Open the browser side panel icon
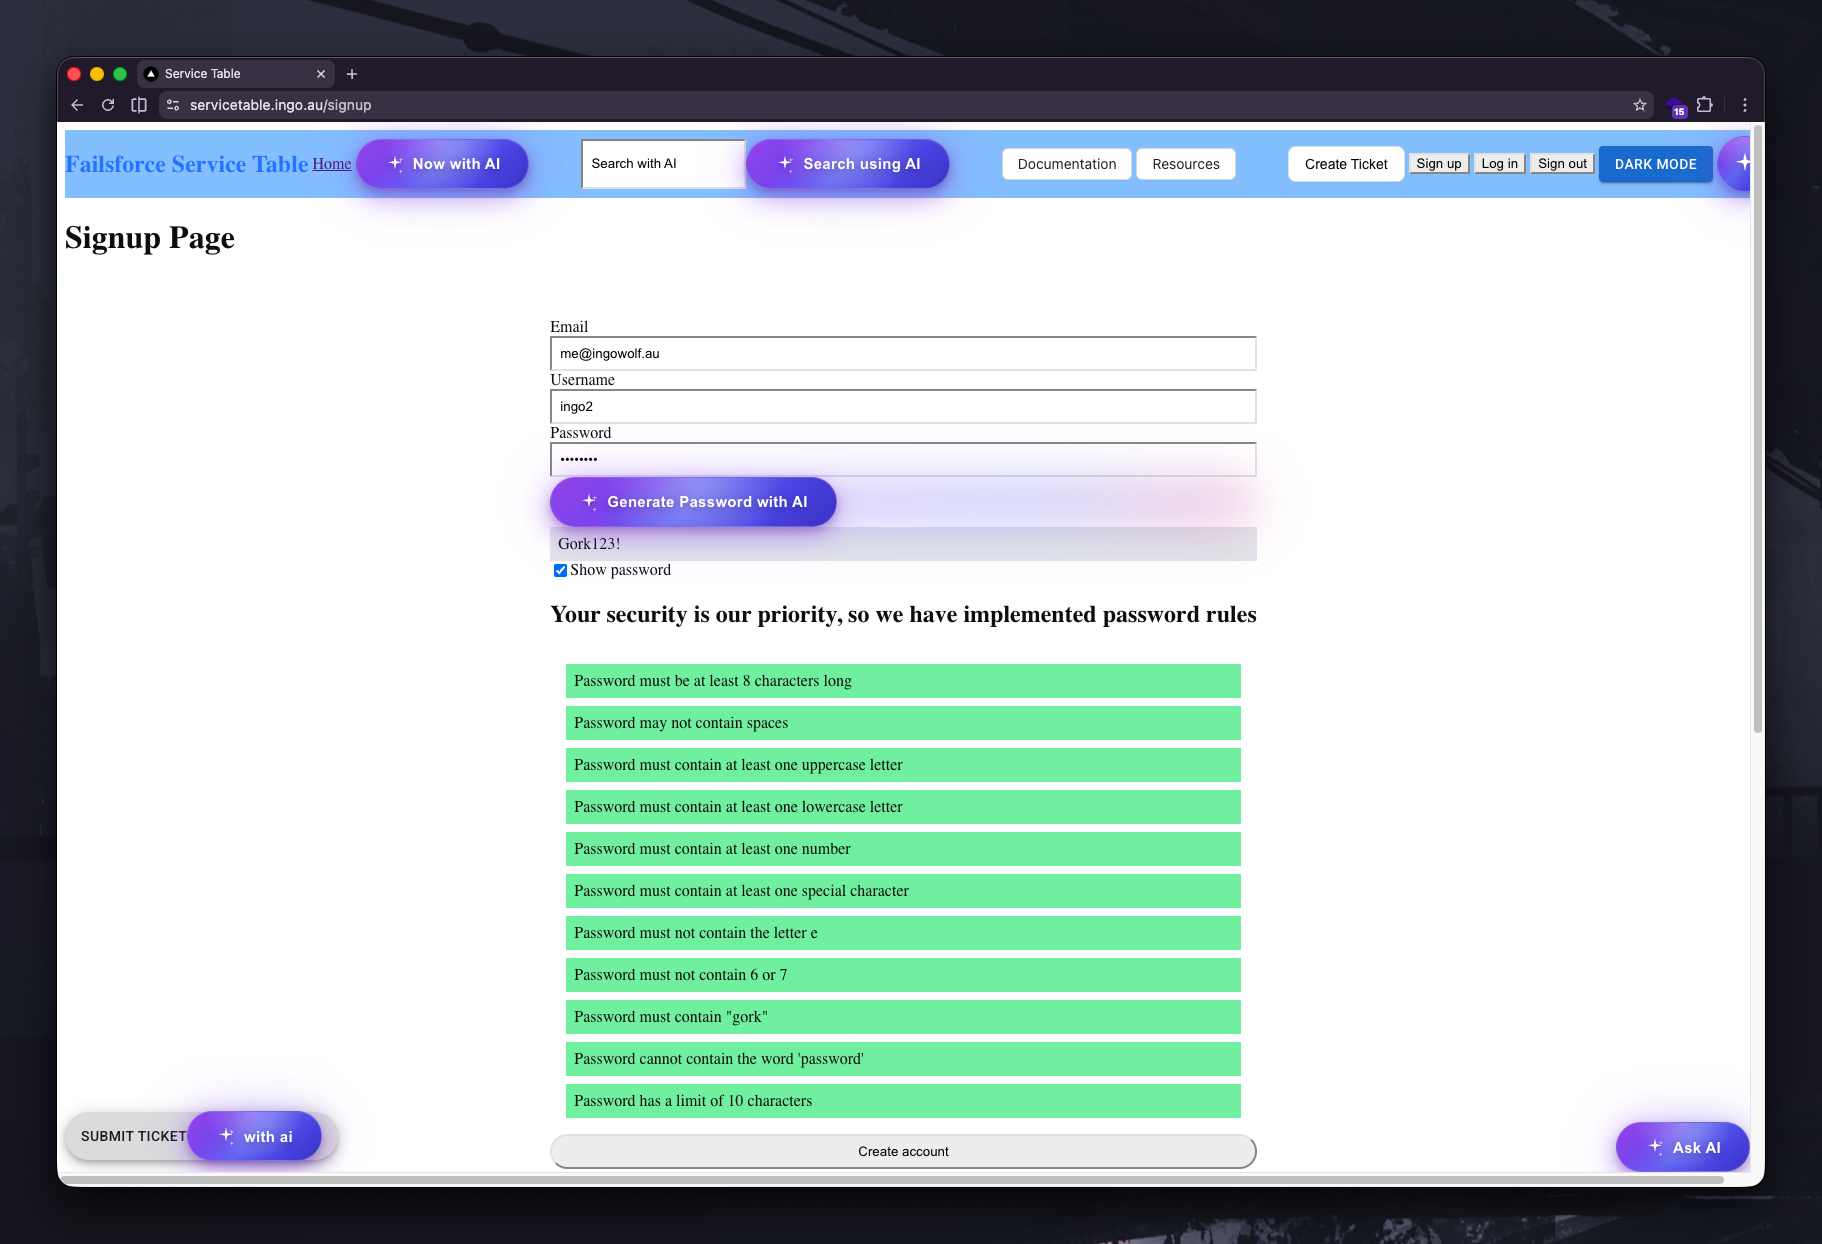Viewport: 1822px width, 1244px height. (139, 105)
